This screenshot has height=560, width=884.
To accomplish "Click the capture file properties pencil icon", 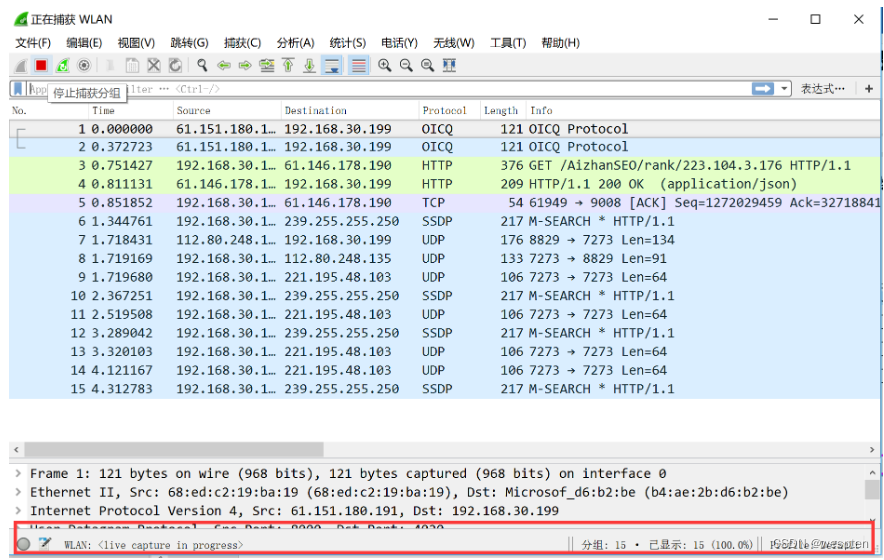I will tap(45, 544).
